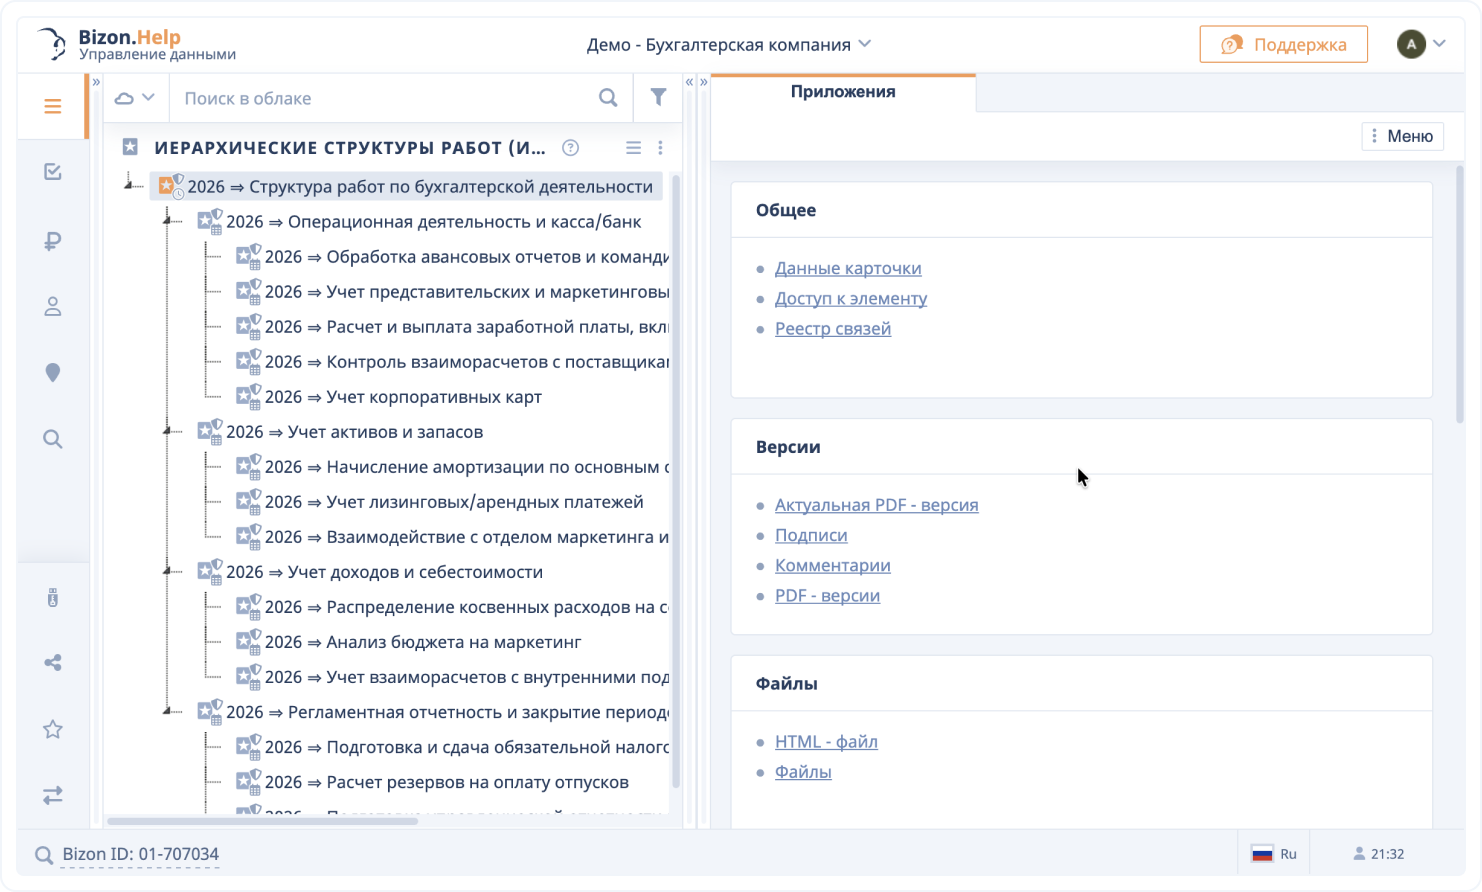The width and height of the screenshot is (1482, 892).
Task: Open the 'Меню' button on the right panel
Action: (1402, 136)
